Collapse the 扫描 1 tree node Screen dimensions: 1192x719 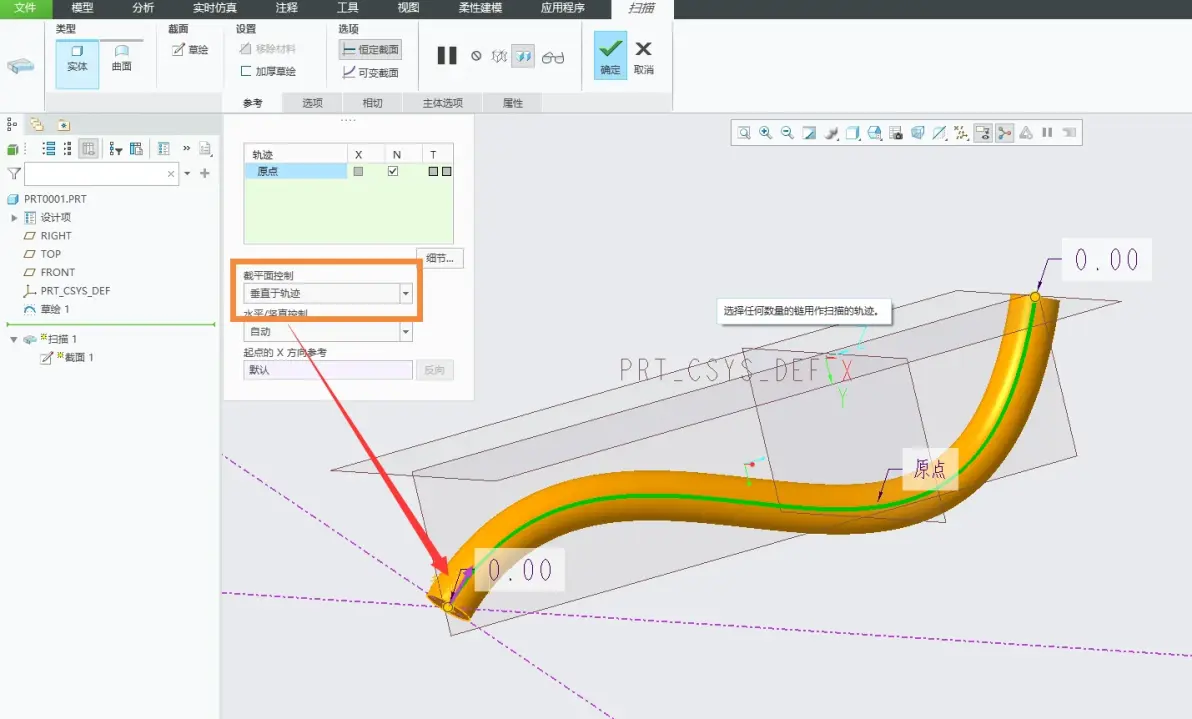(14, 339)
